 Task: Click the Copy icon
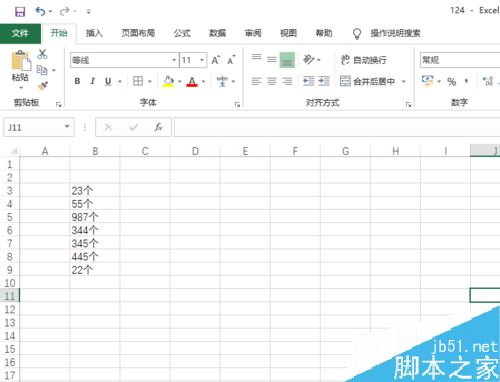(x=42, y=70)
